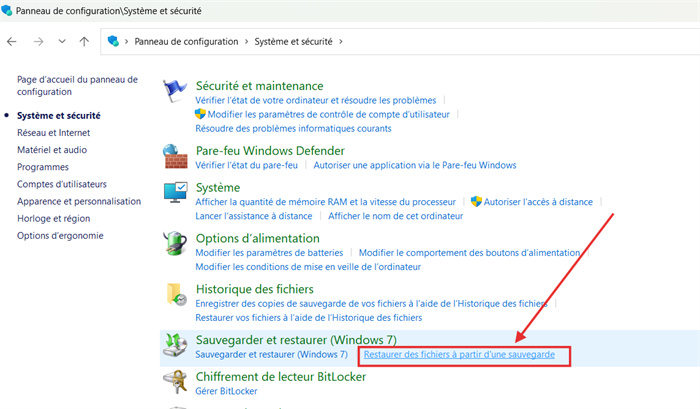Open Historique des fichiers heading
The width and height of the screenshot is (700, 409).
(x=254, y=289)
